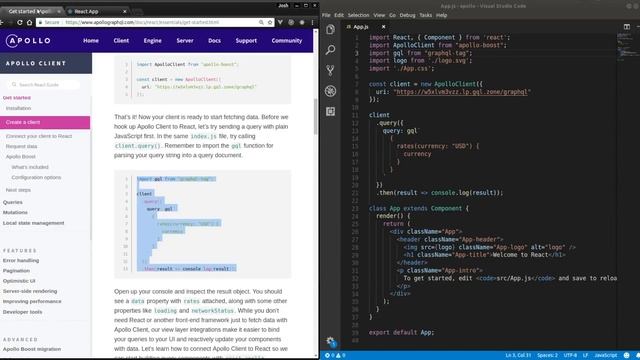640x360 pixels.
Task: Change JavaScript language mode in status bar
Action: 606,356
